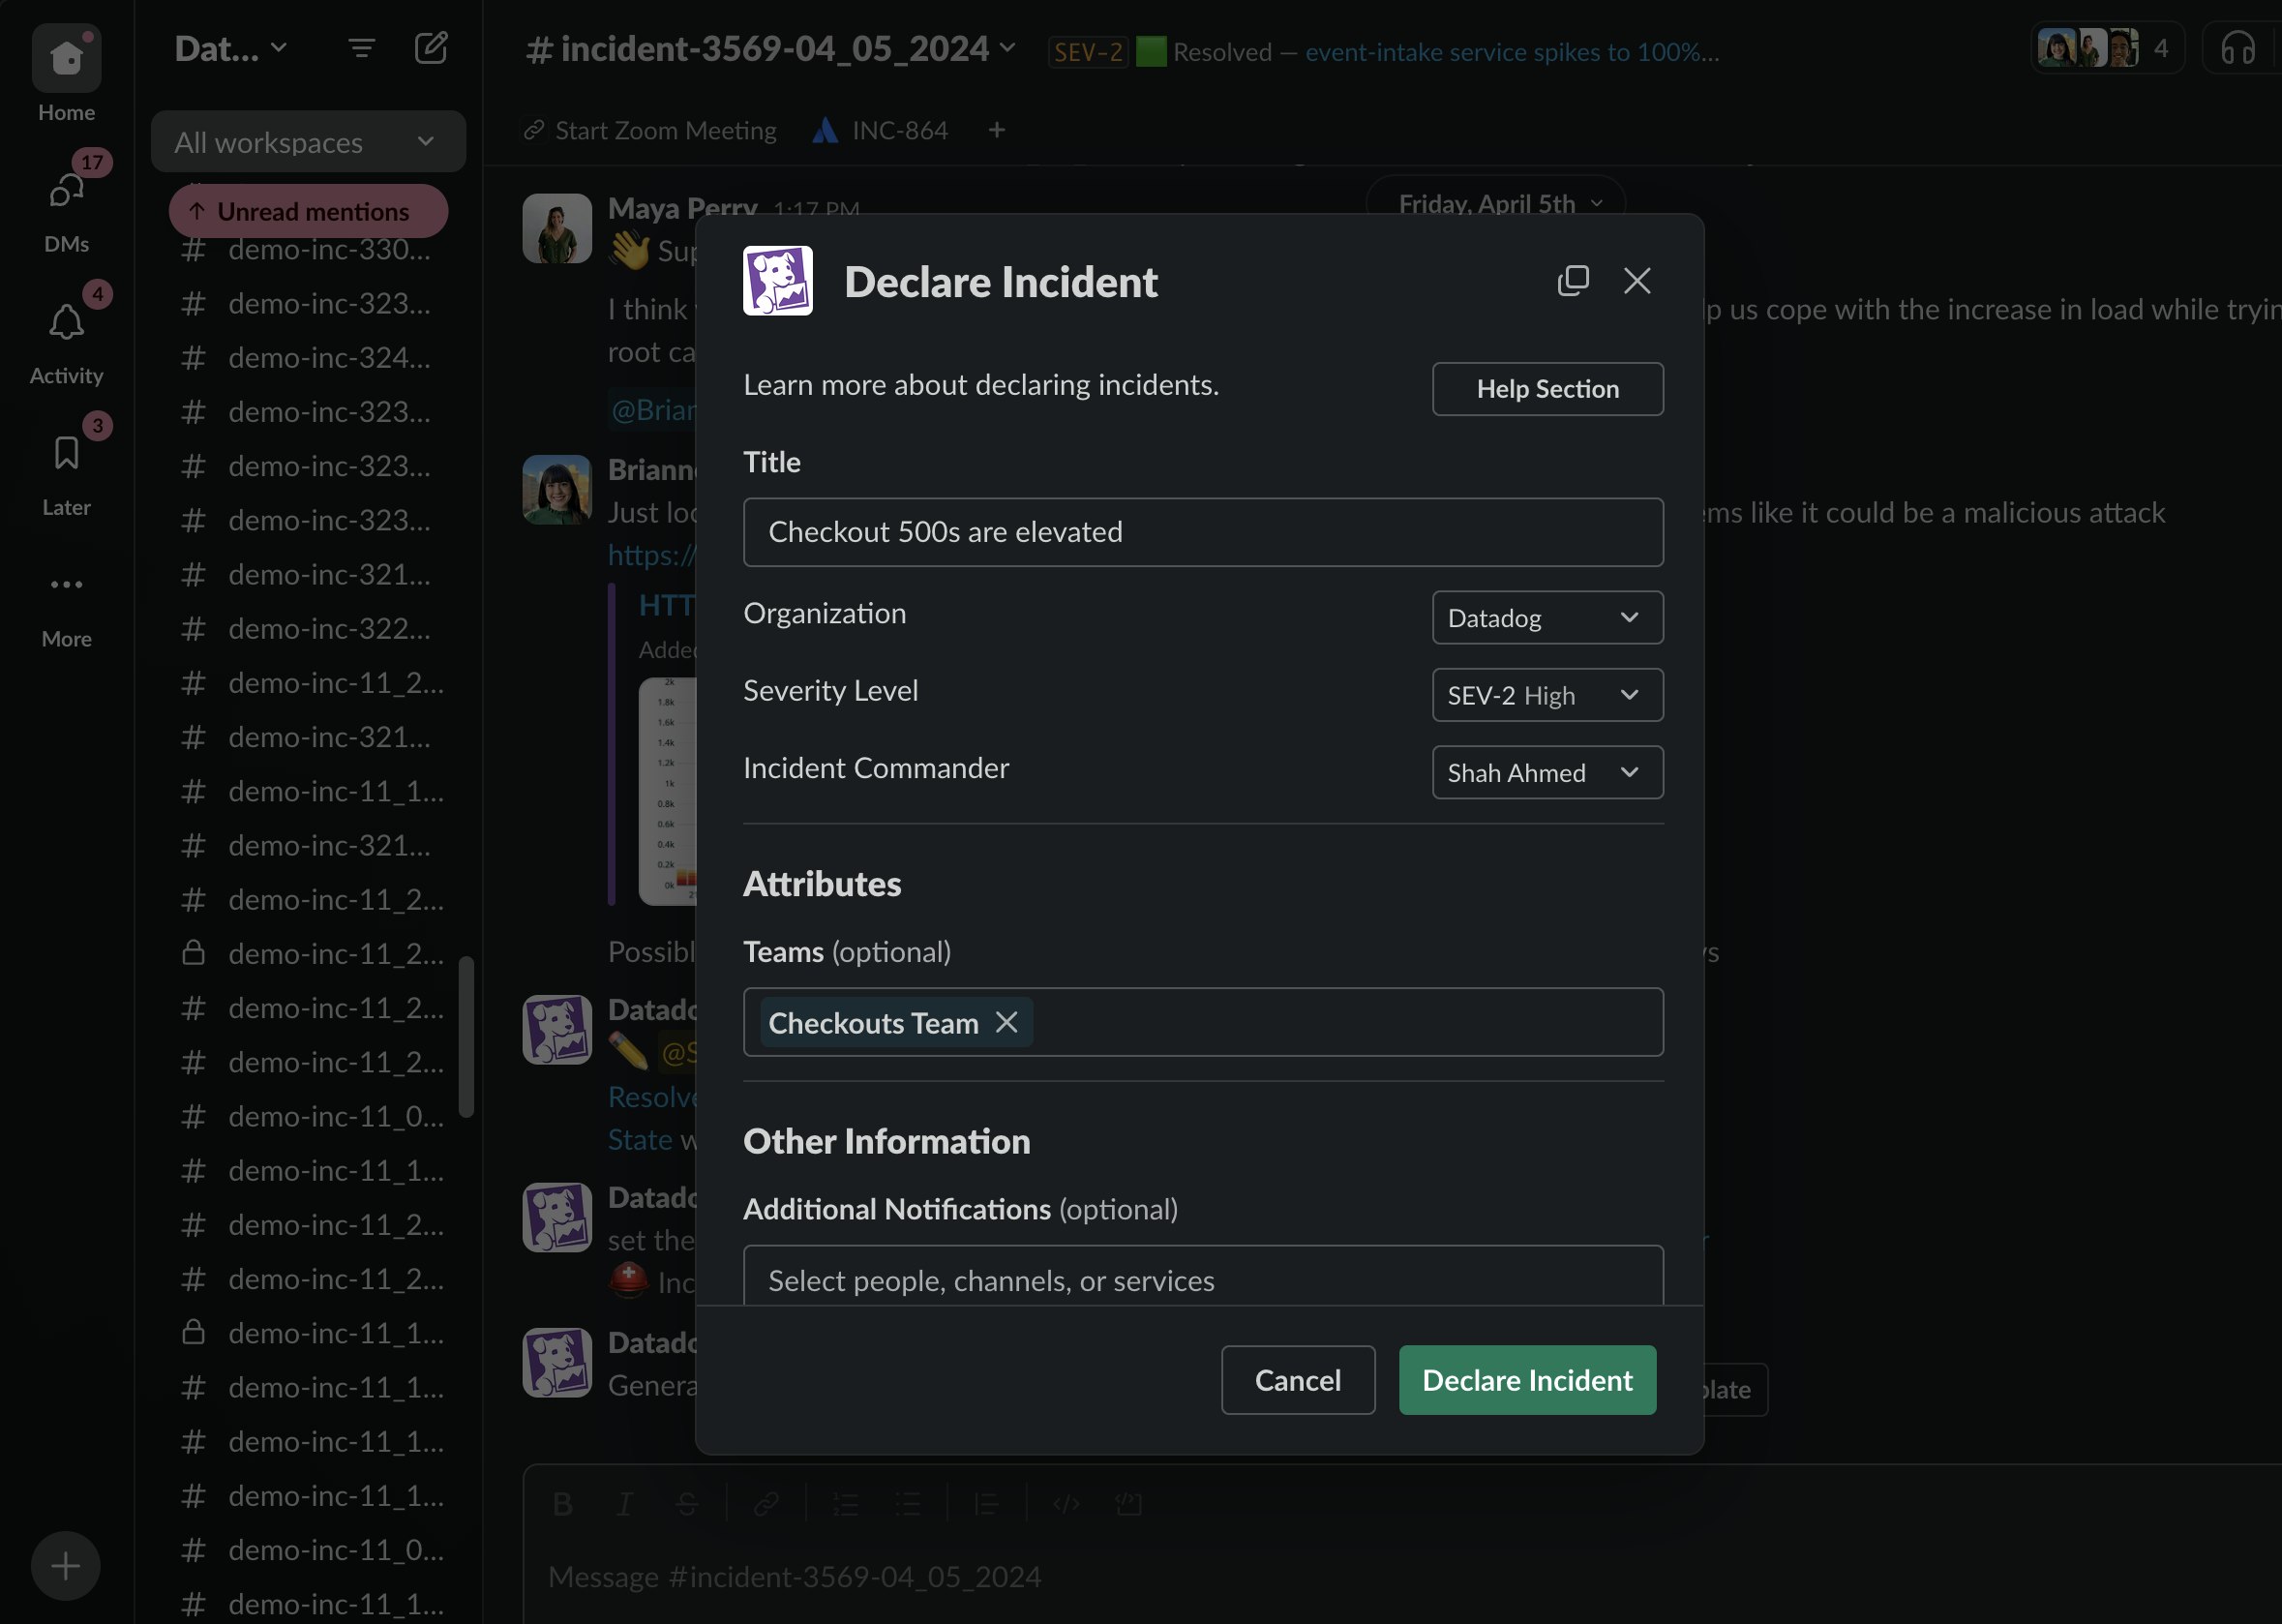The image size is (2282, 1624).
Task: Click the incident Title input field
Action: click(x=1203, y=532)
